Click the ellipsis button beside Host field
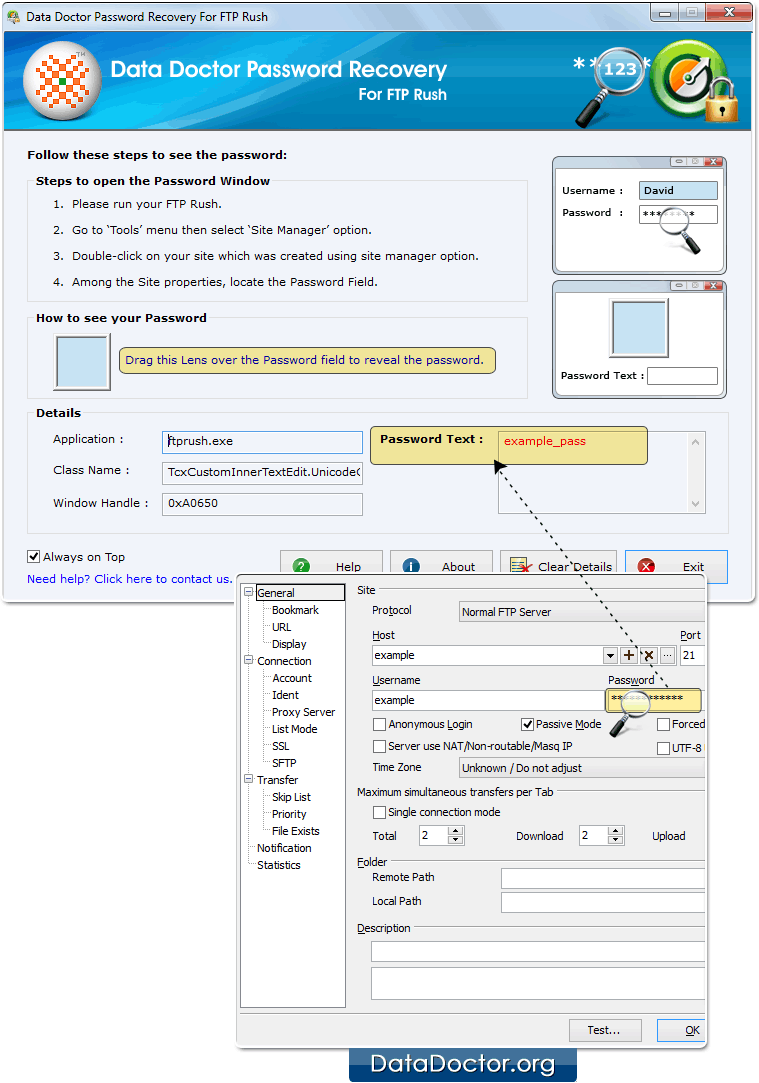This screenshot has width=759, height=1083. tap(667, 655)
